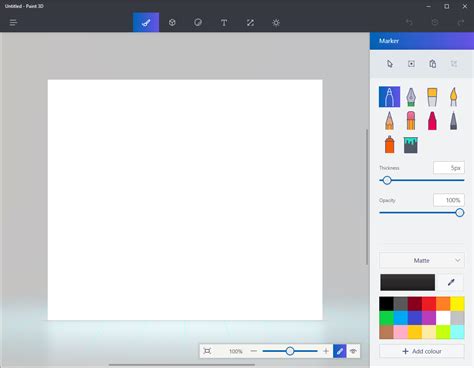The image size is (474, 368).
Task: Pick the Spray can tool
Action: click(389, 145)
